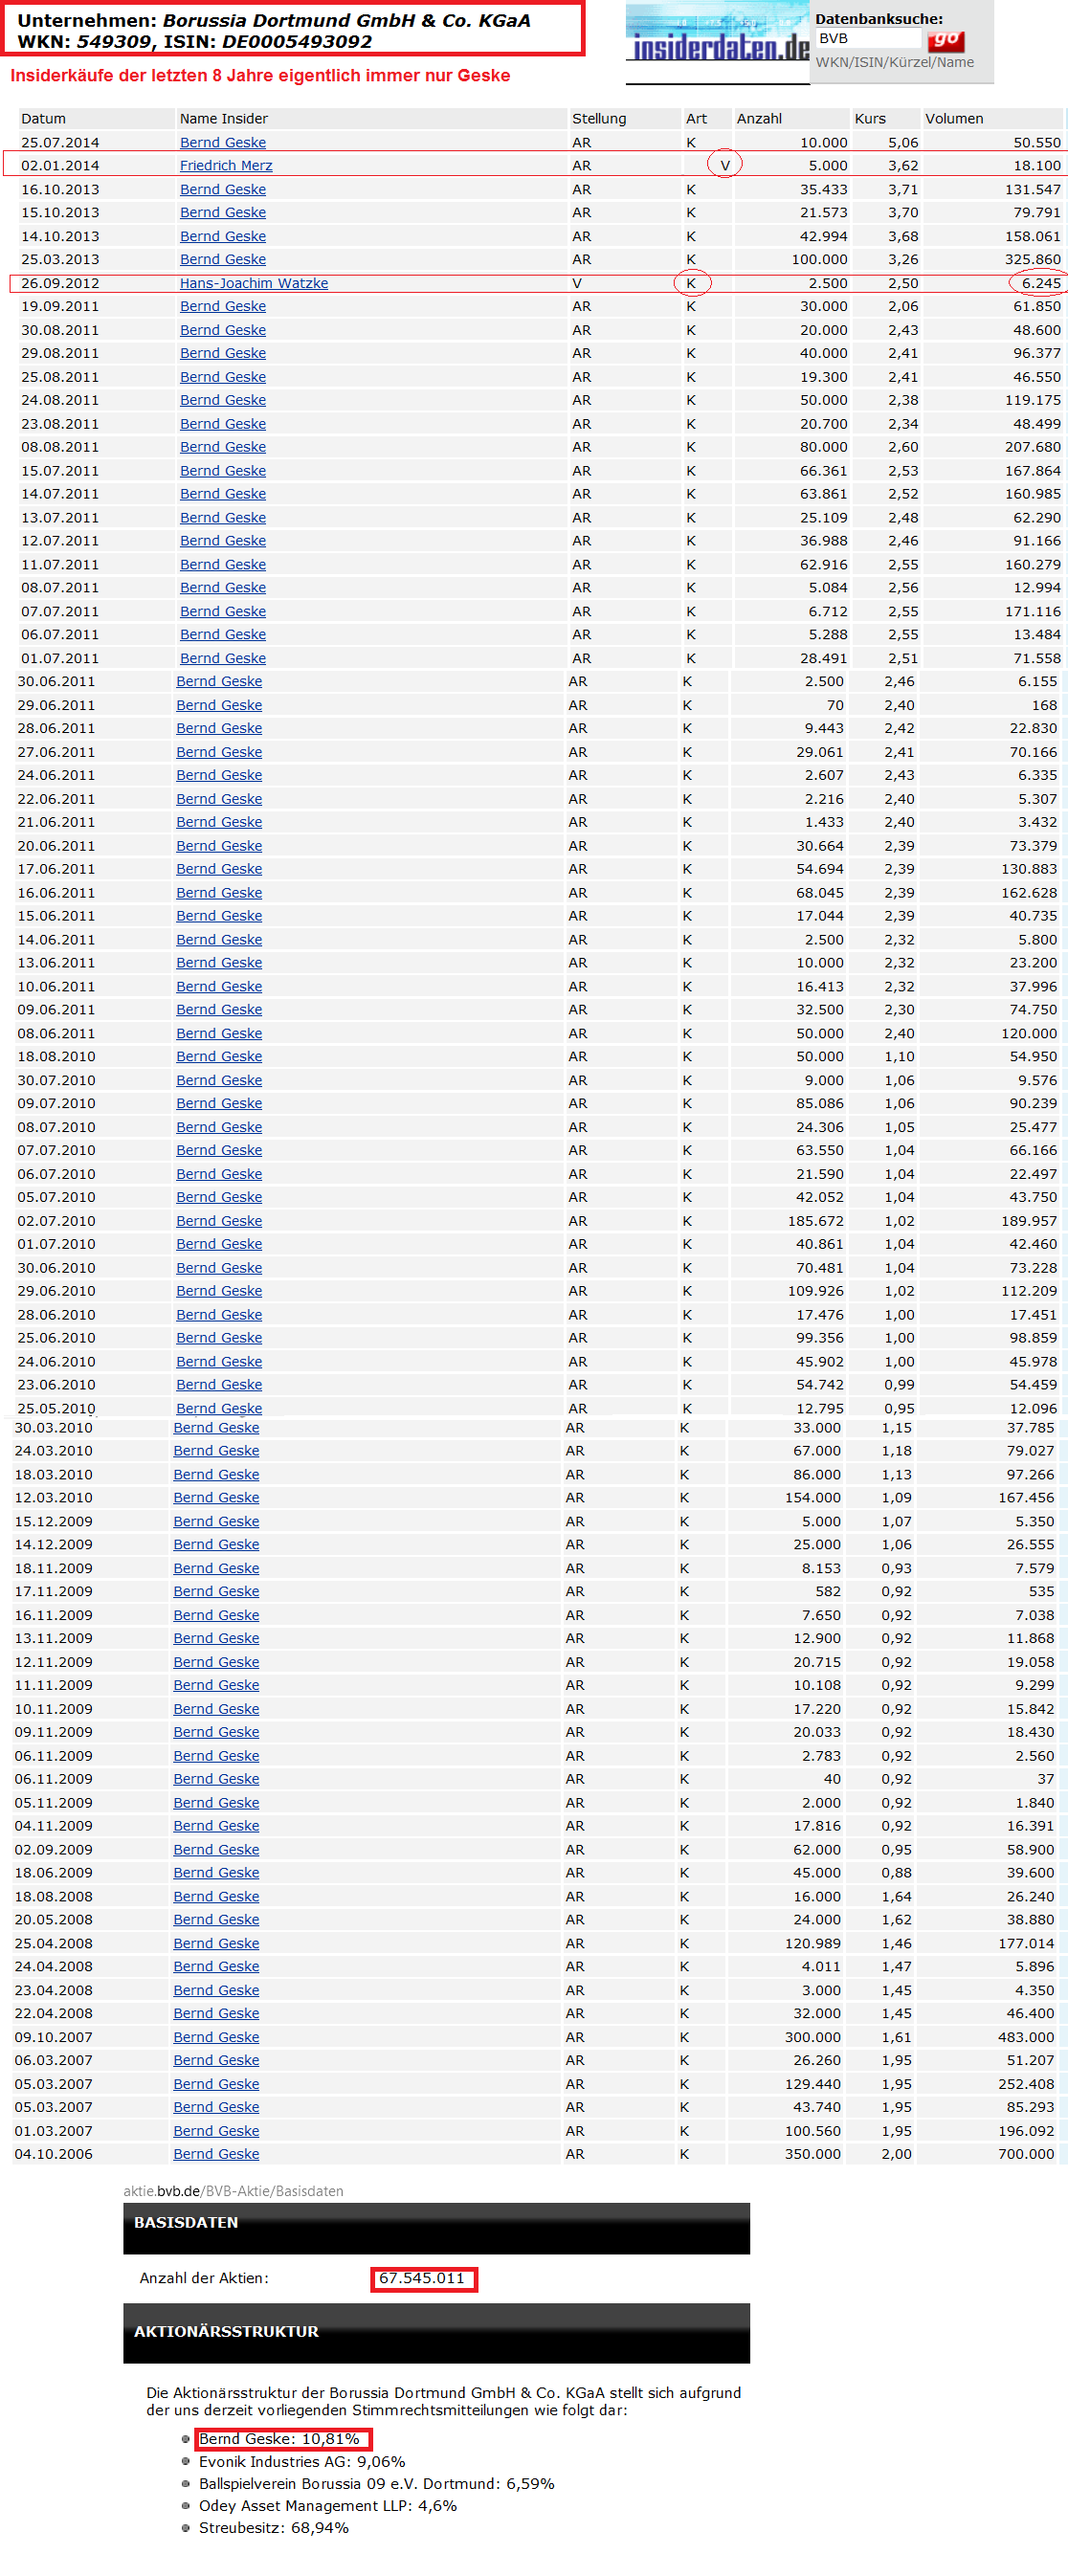
Task: Open Bernd Geske link in 12.03.2010 row
Action: point(216,1497)
